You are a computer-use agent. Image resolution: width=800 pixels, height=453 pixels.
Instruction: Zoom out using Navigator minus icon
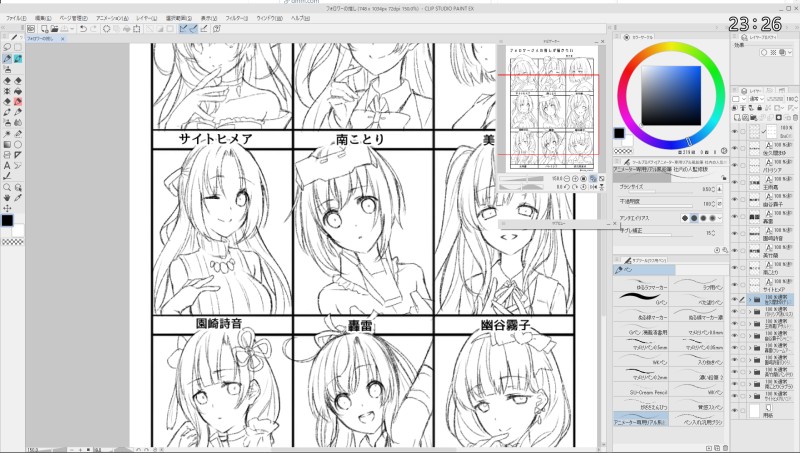point(567,179)
